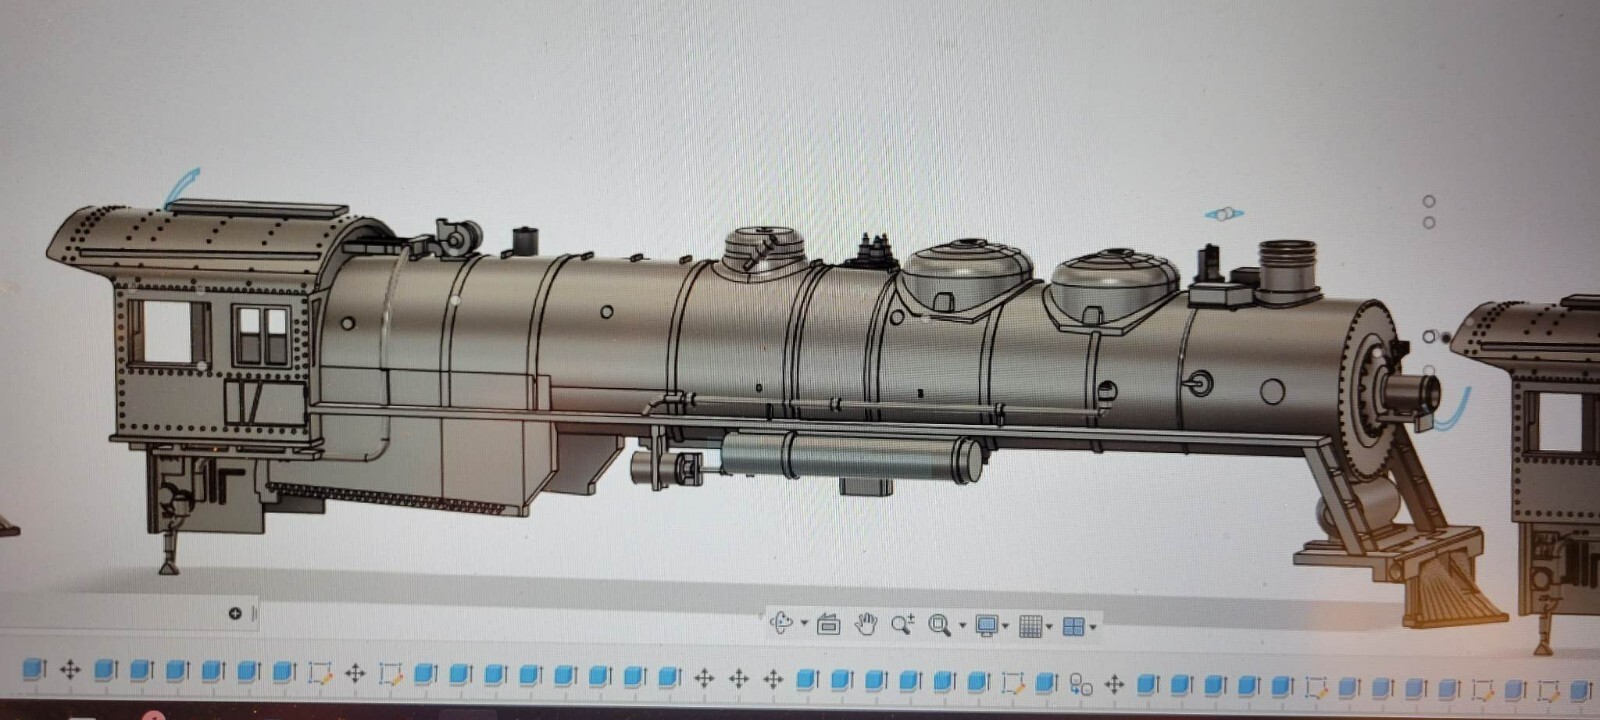Image resolution: width=1600 pixels, height=720 pixels.
Task: Choose the Zoom magnifier with plus-minus
Action: tap(902, 625)
